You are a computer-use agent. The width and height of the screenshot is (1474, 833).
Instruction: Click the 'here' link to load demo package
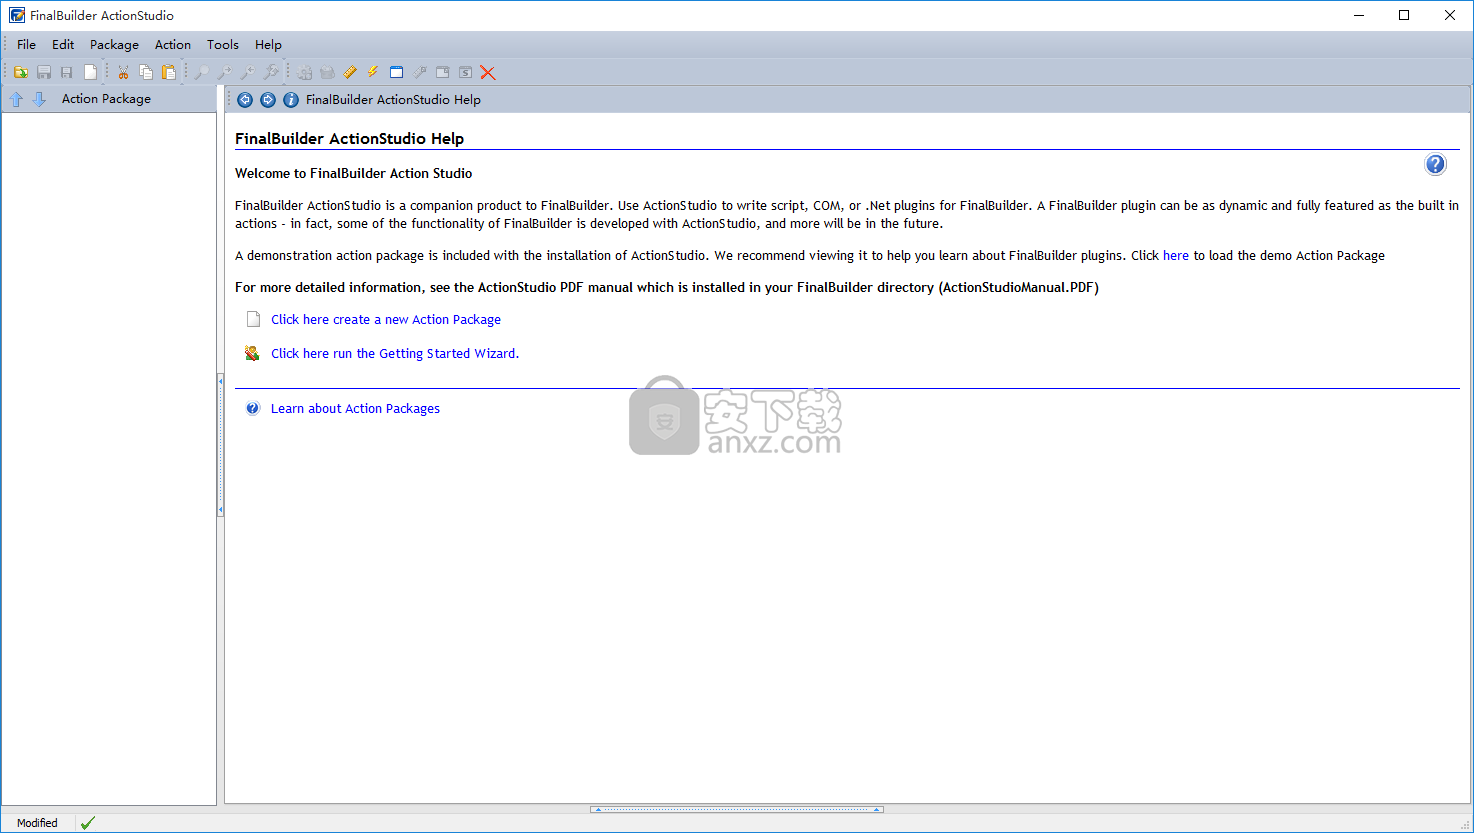tap(1176, 255)
